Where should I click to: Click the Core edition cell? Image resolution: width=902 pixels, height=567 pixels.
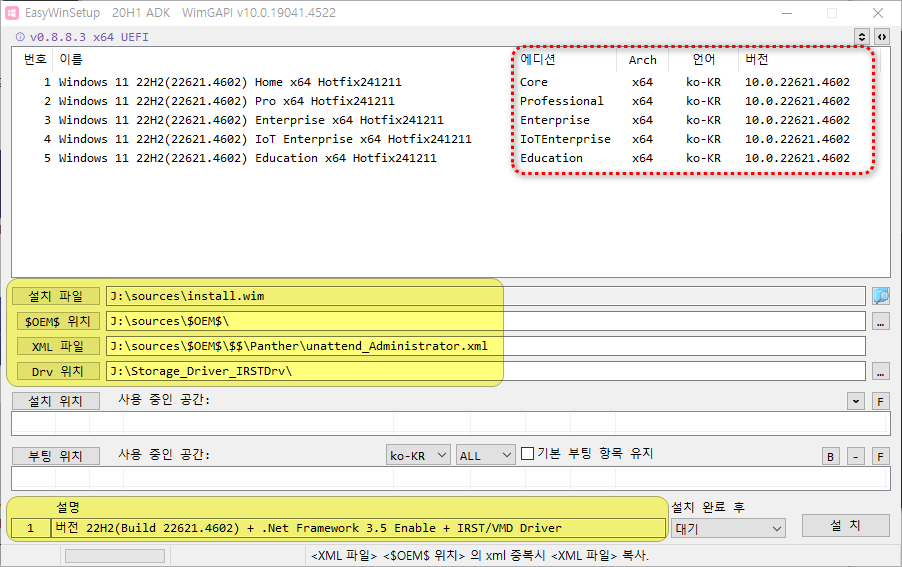(x=534, y=82)
